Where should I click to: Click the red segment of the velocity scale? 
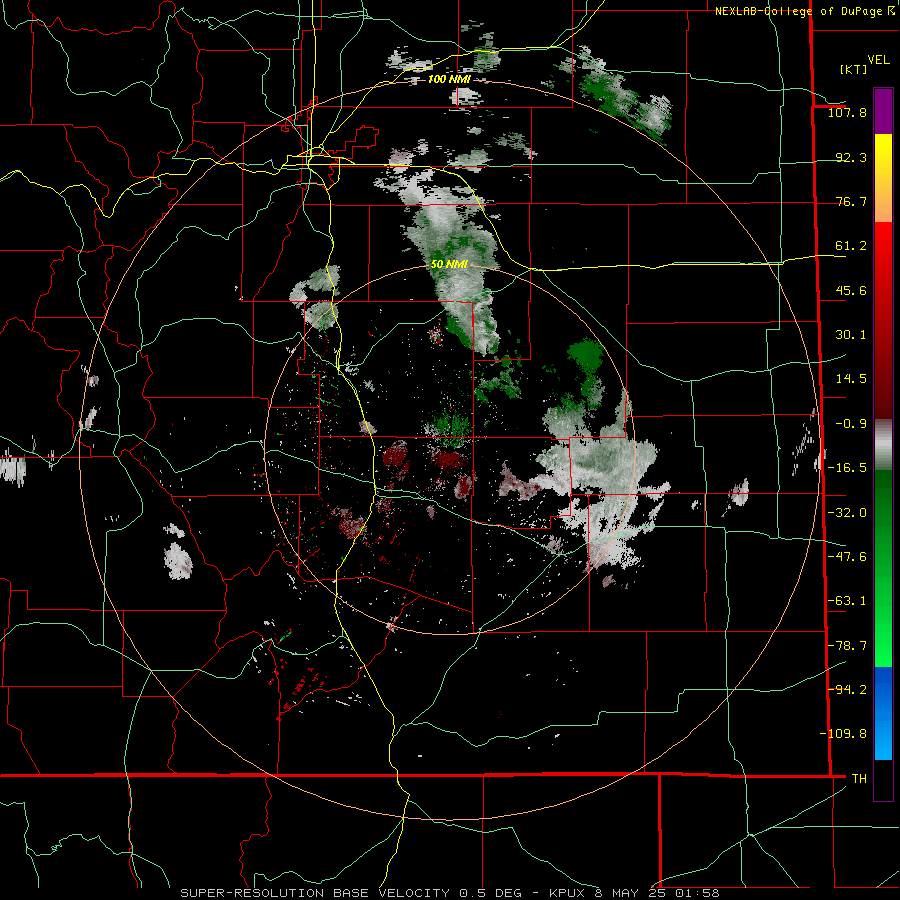883,320
